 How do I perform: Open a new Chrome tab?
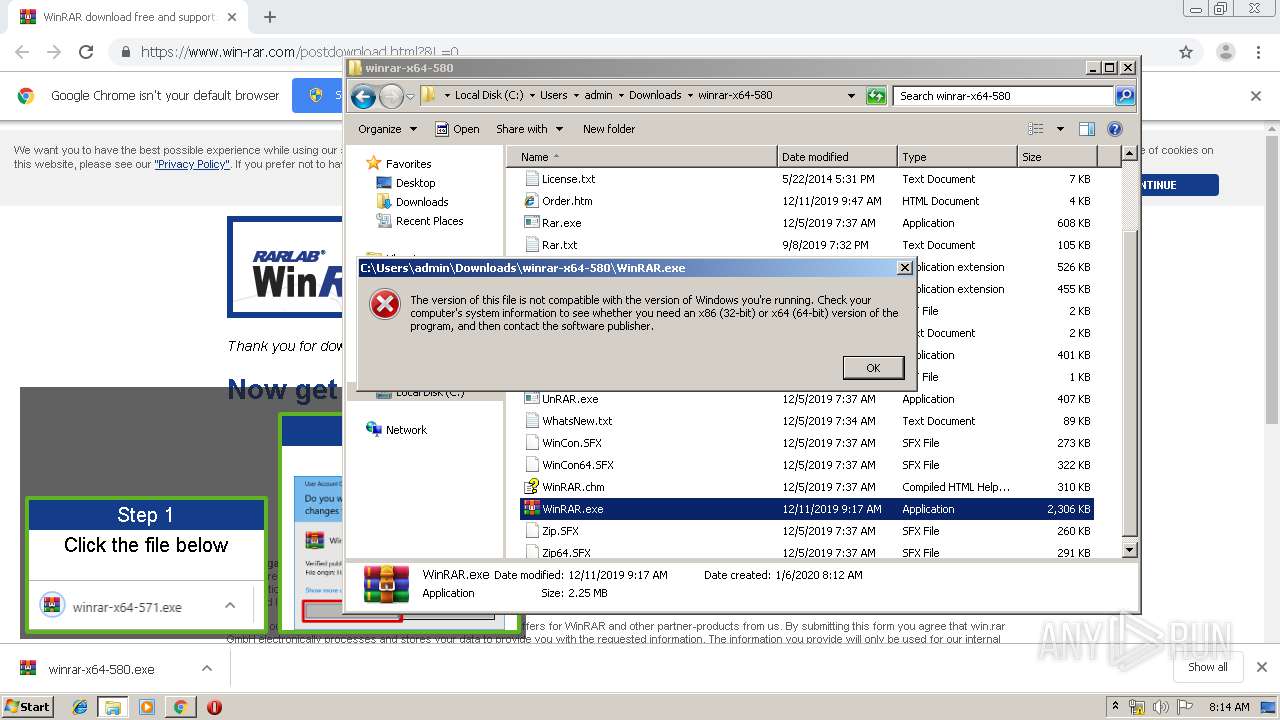pyautogui.click(x=269, y=17)
